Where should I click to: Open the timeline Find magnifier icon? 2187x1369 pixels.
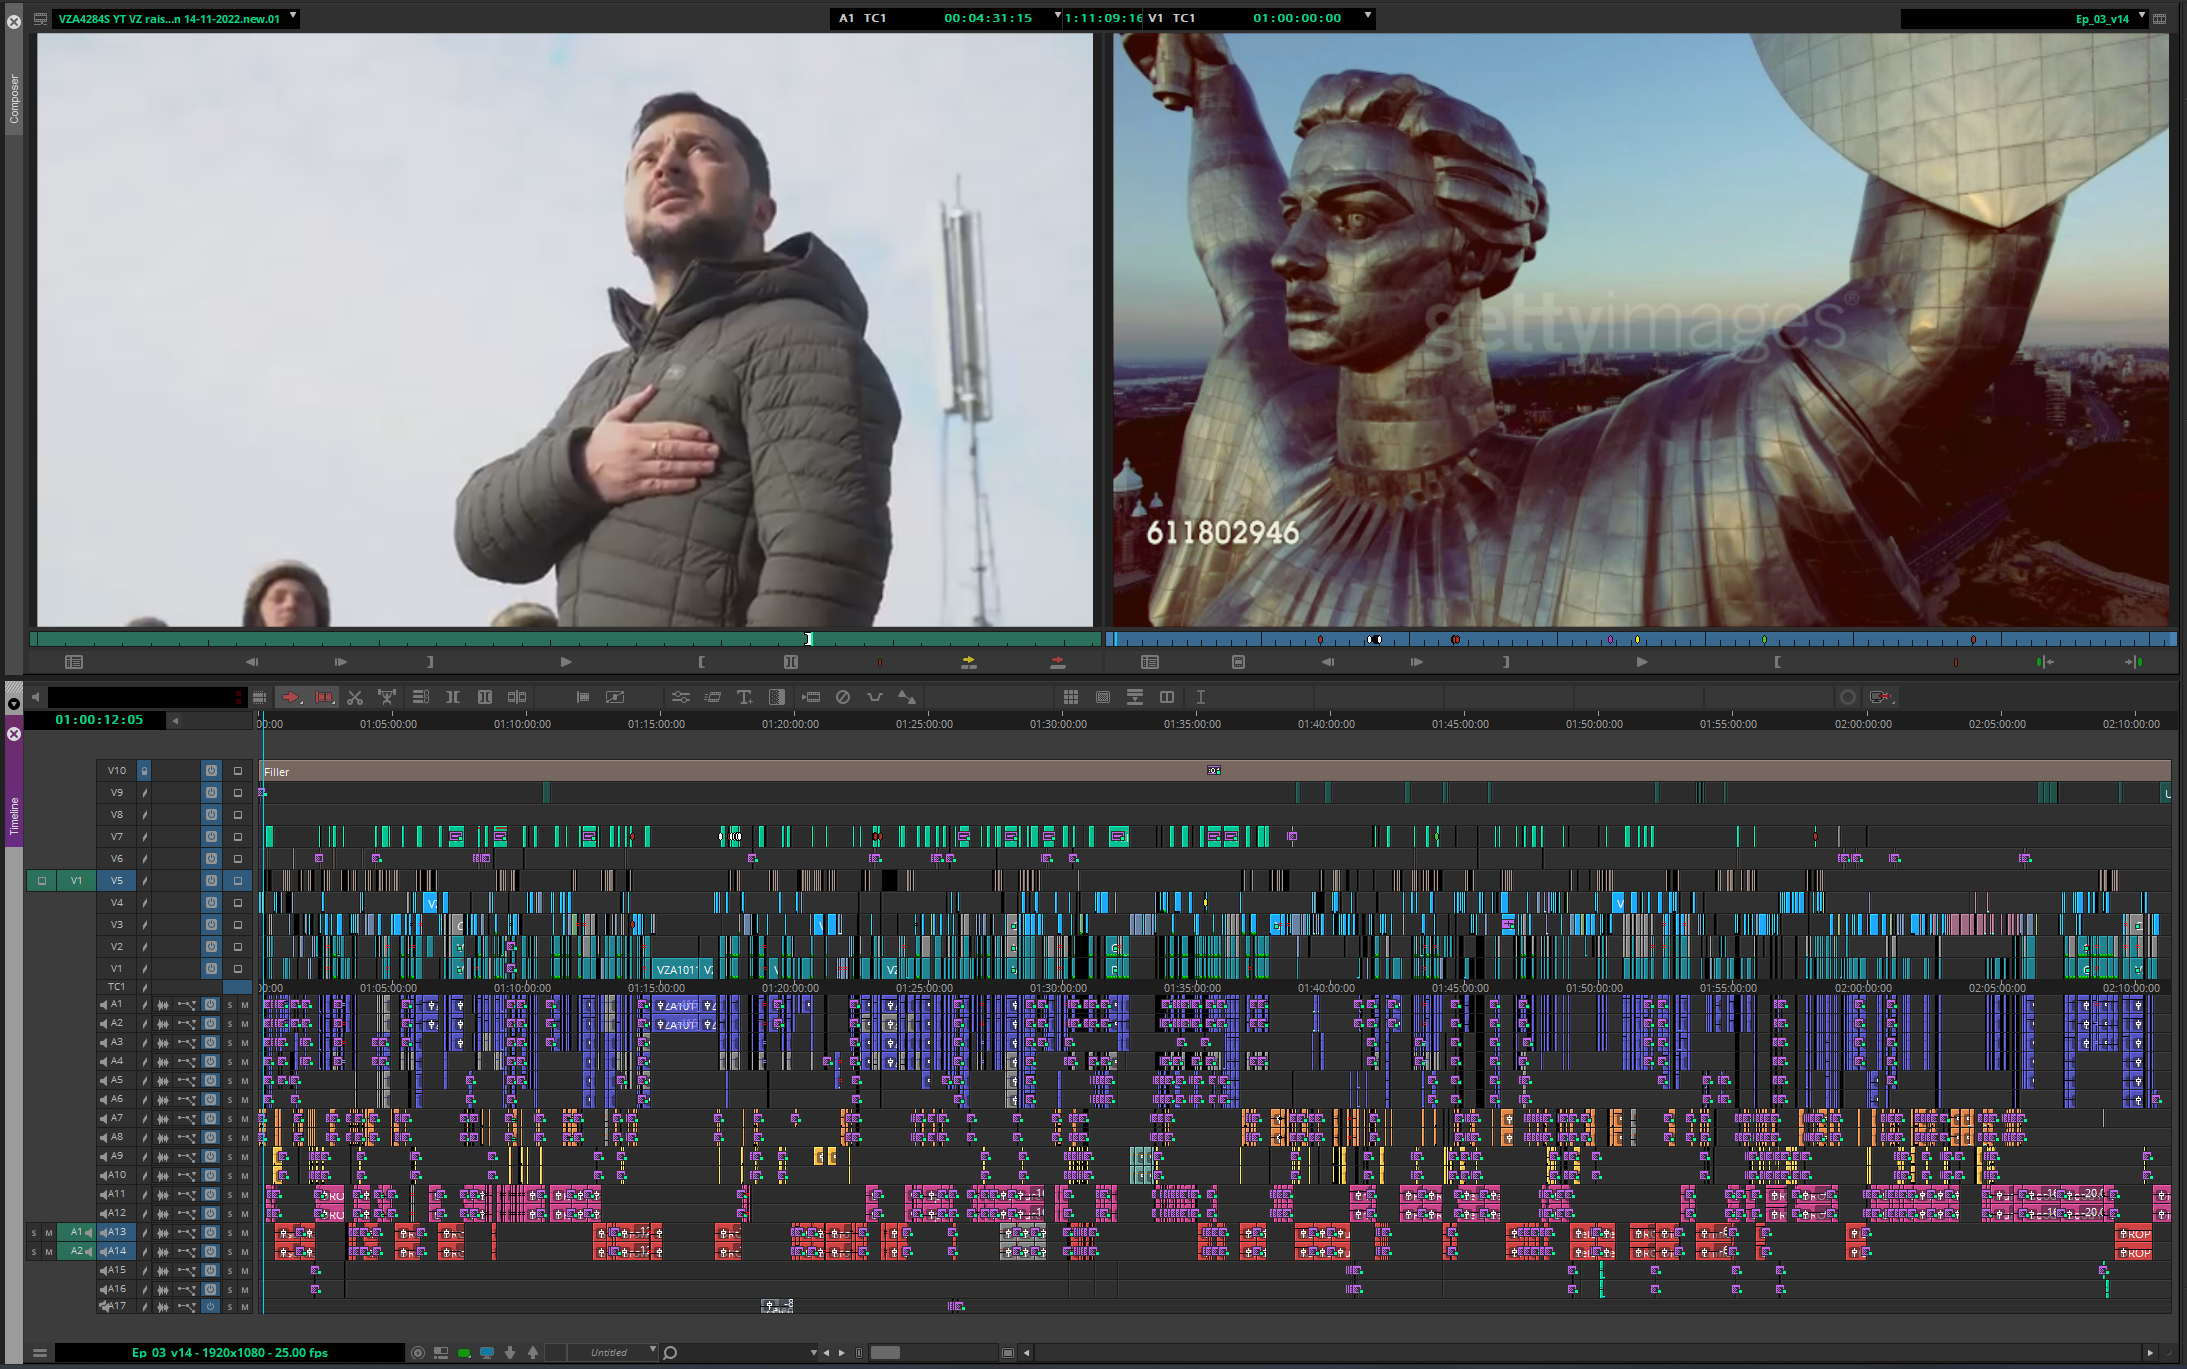click(x=671, y=1352)
